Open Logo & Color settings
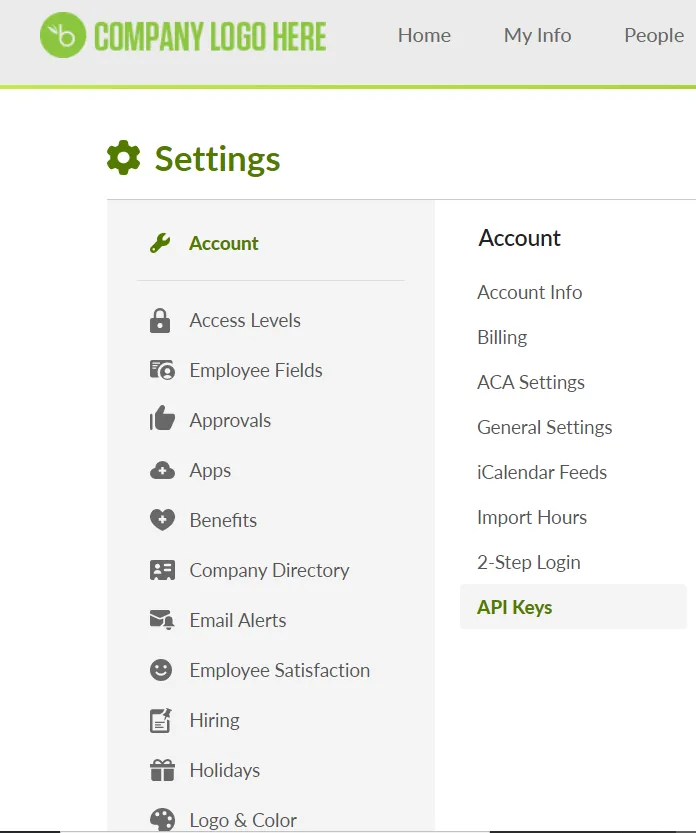The height and width of the screenshot is (833, 696). tap(243, 820)
